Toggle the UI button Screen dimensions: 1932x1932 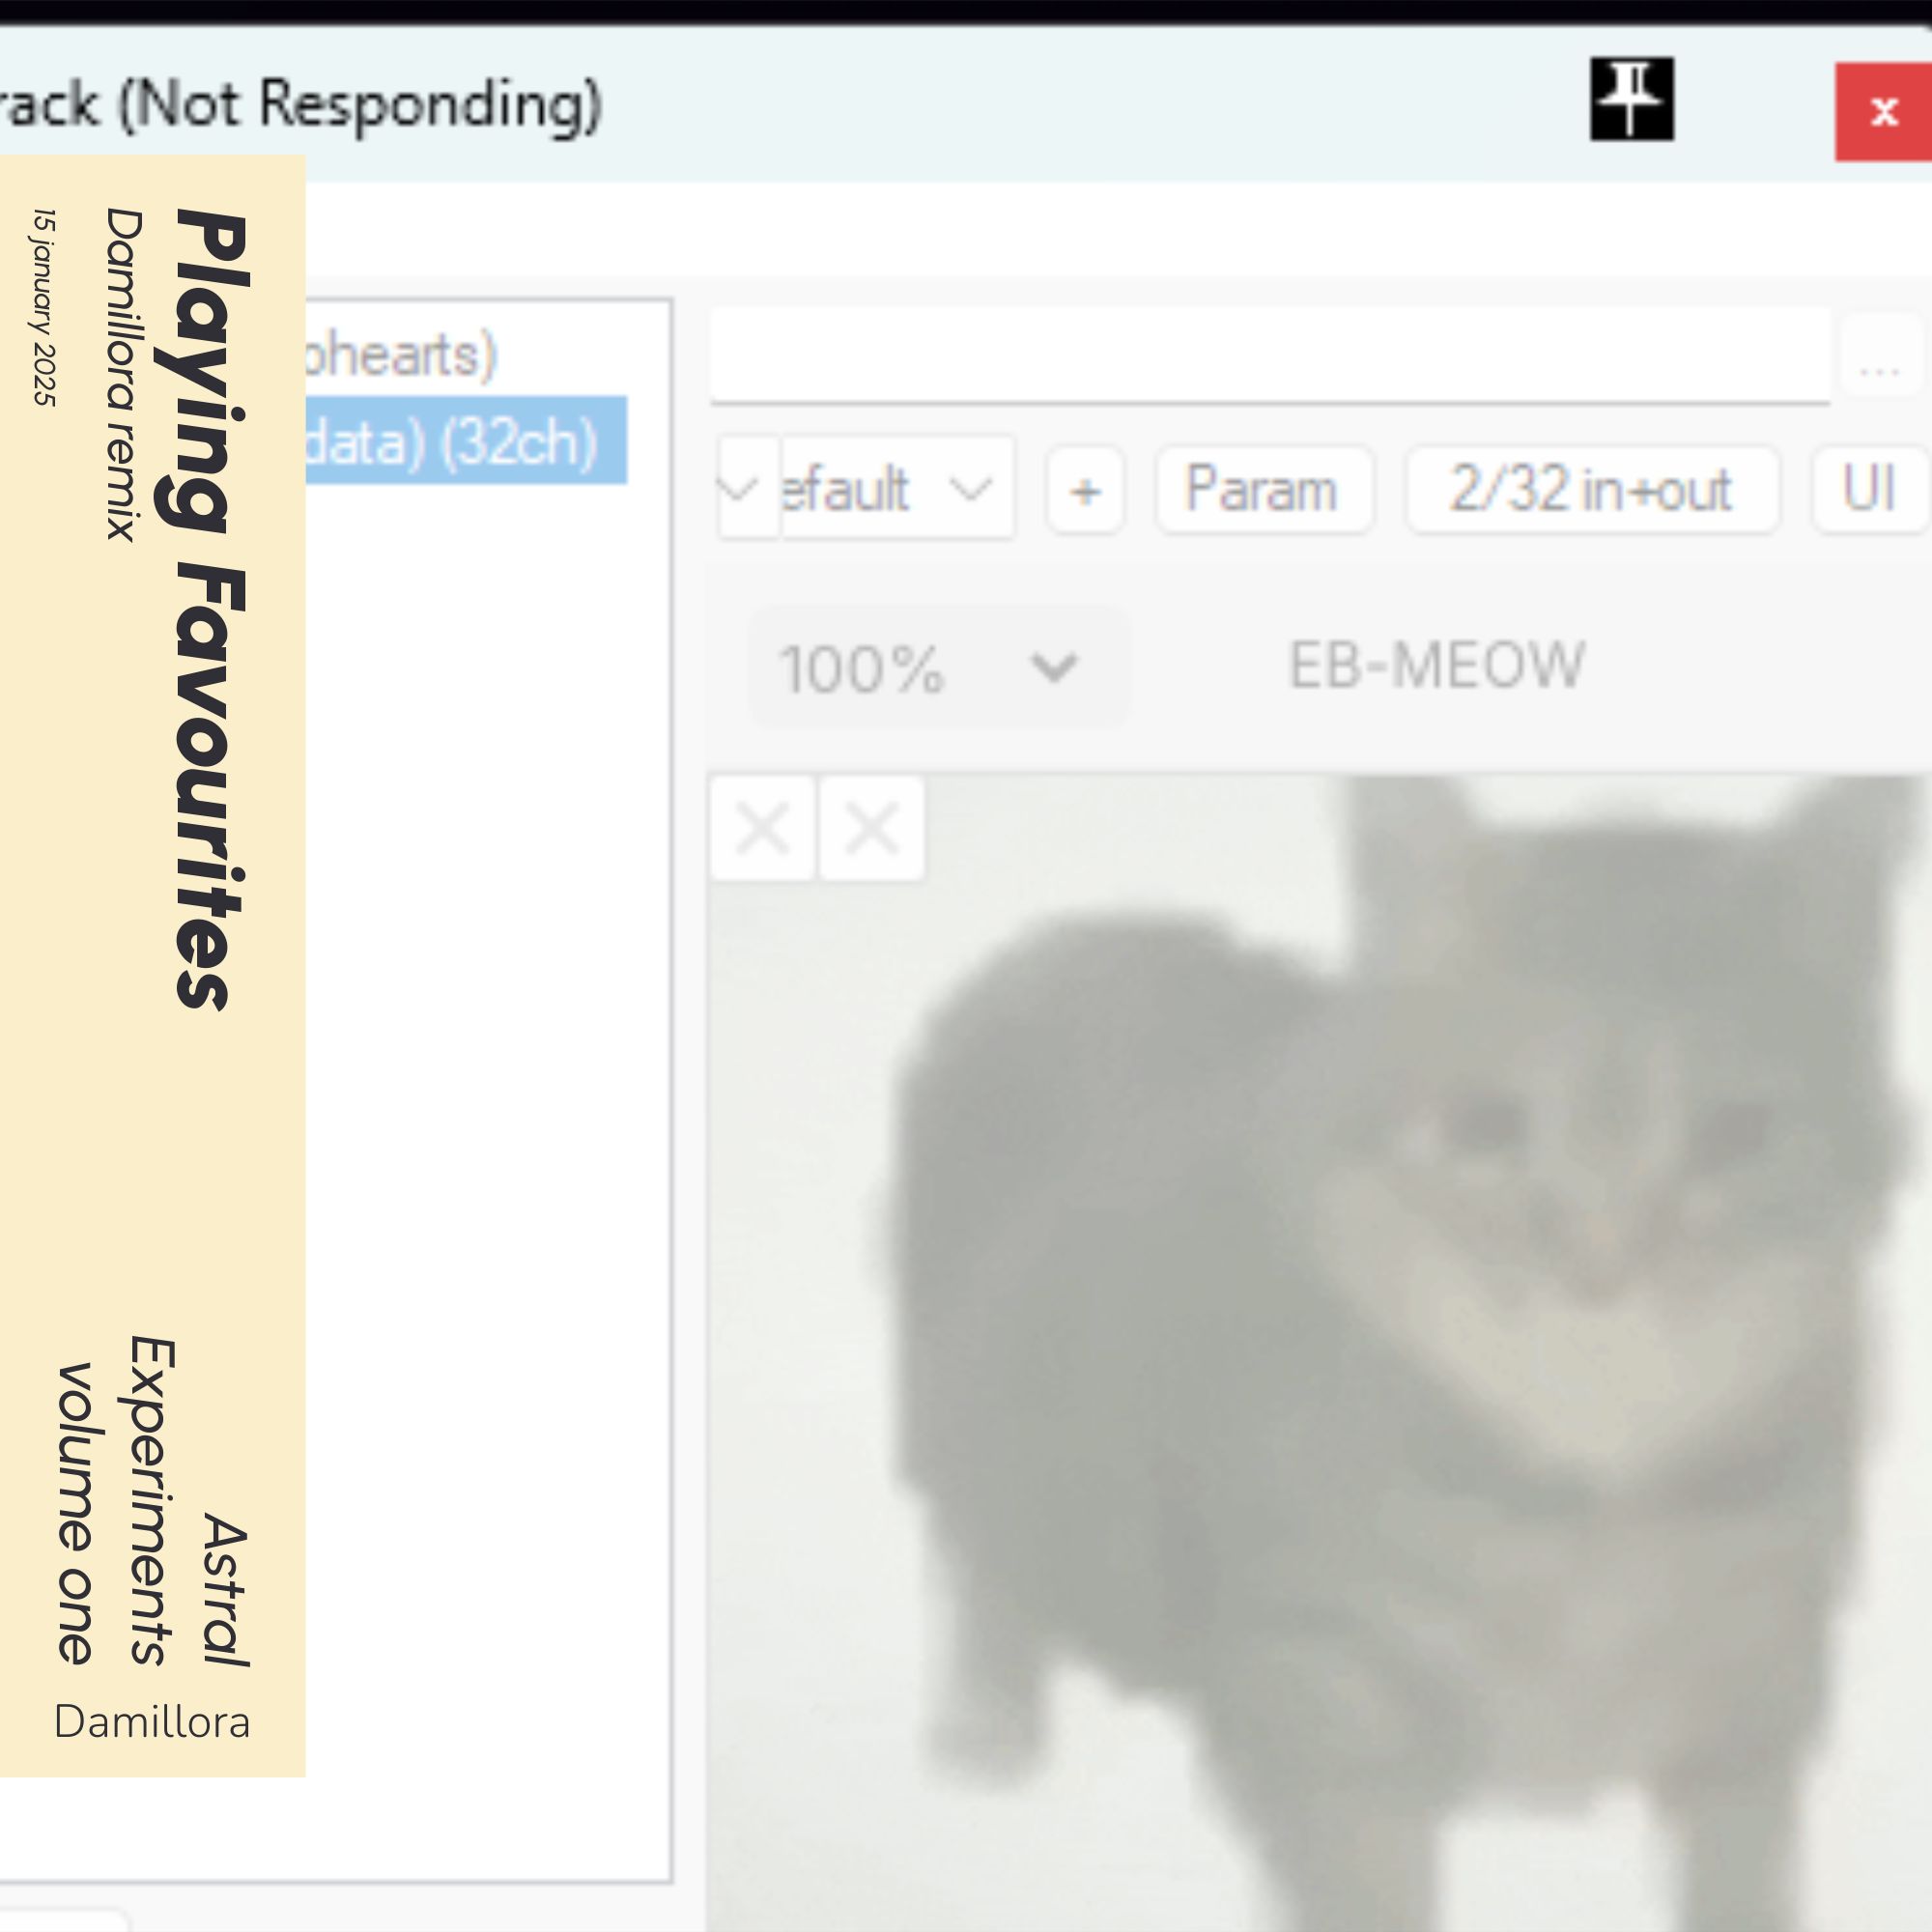pyautogui.click(x=1868, y=489)
